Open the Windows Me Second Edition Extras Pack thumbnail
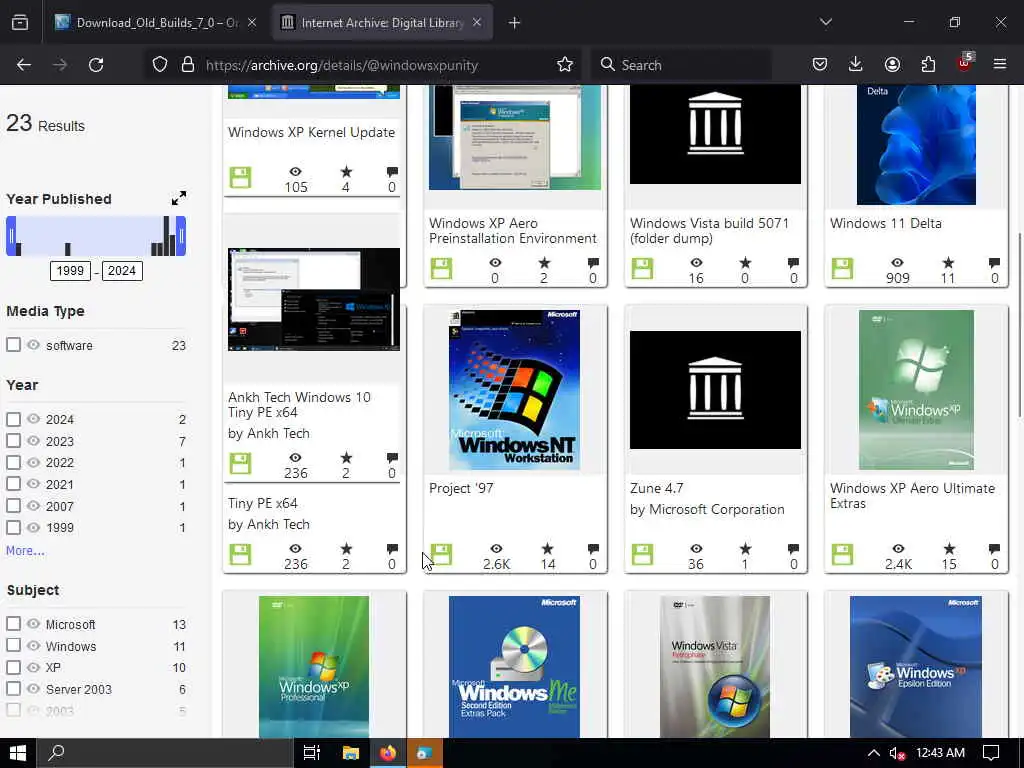 coord(515,667)
